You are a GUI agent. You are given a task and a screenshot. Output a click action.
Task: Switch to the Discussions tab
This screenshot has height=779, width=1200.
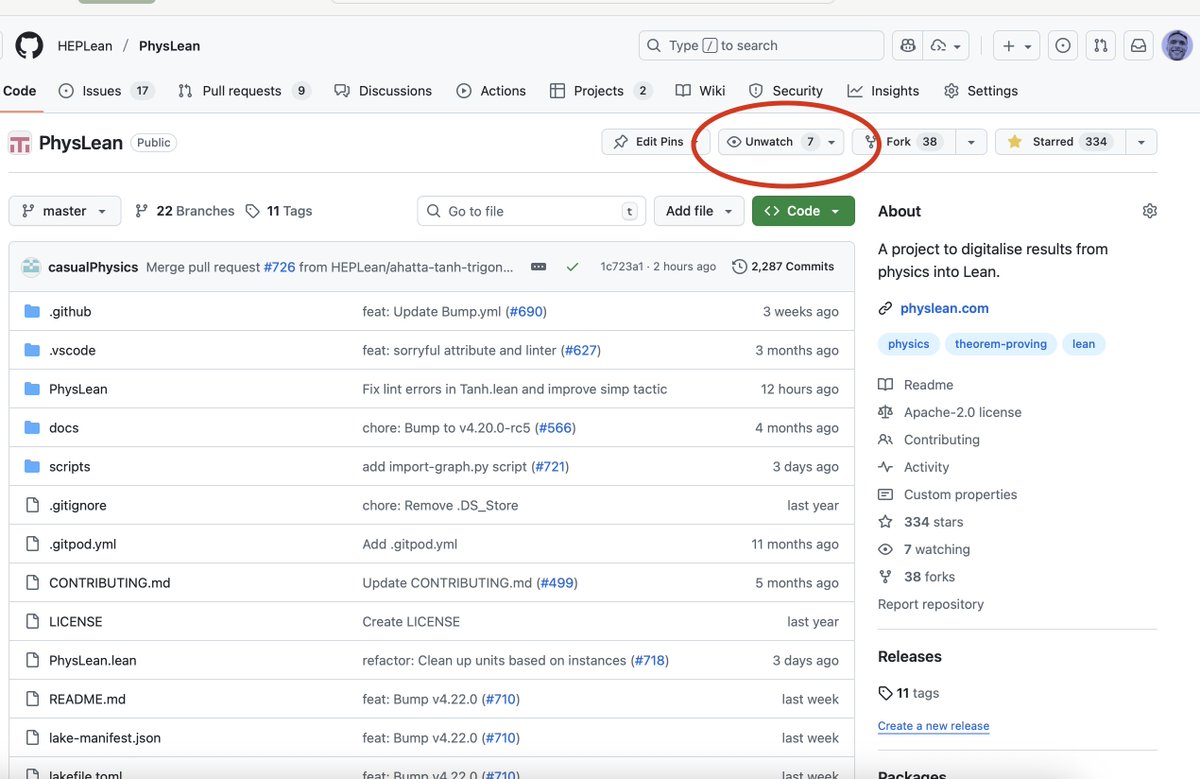point(384,91)
